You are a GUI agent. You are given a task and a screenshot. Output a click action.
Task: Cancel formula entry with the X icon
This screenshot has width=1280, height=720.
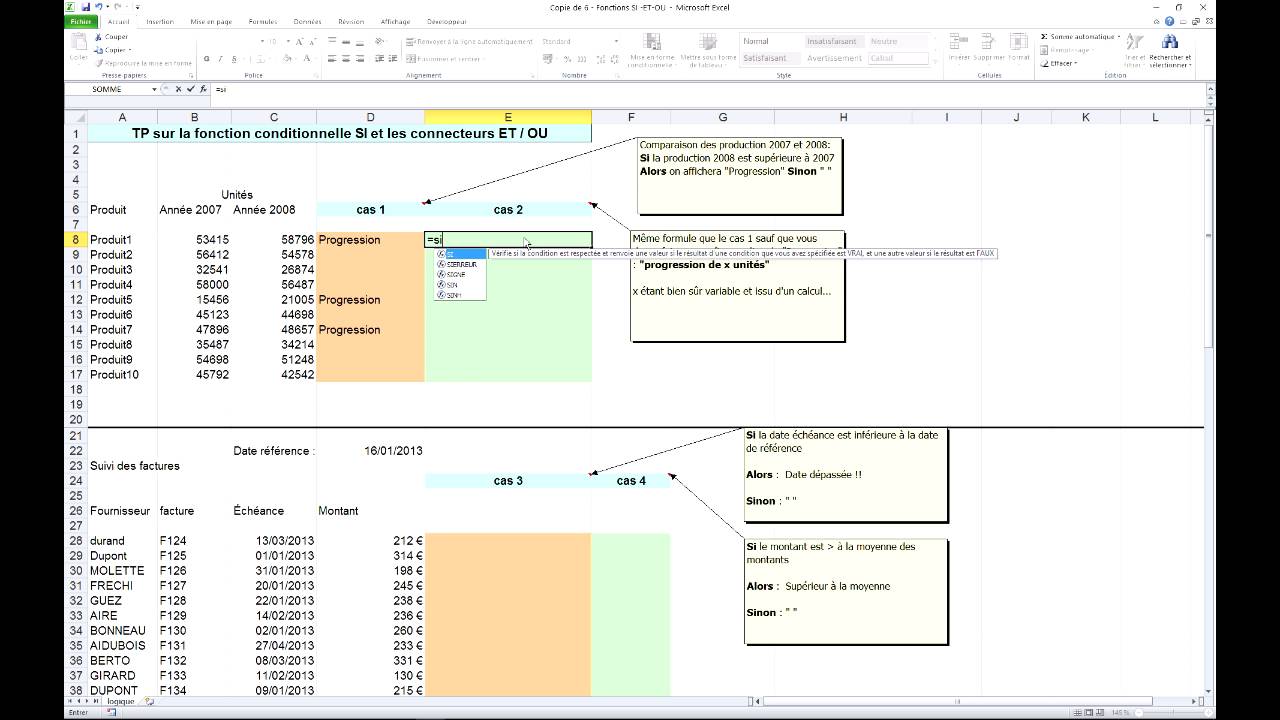(x=178, y=89)
